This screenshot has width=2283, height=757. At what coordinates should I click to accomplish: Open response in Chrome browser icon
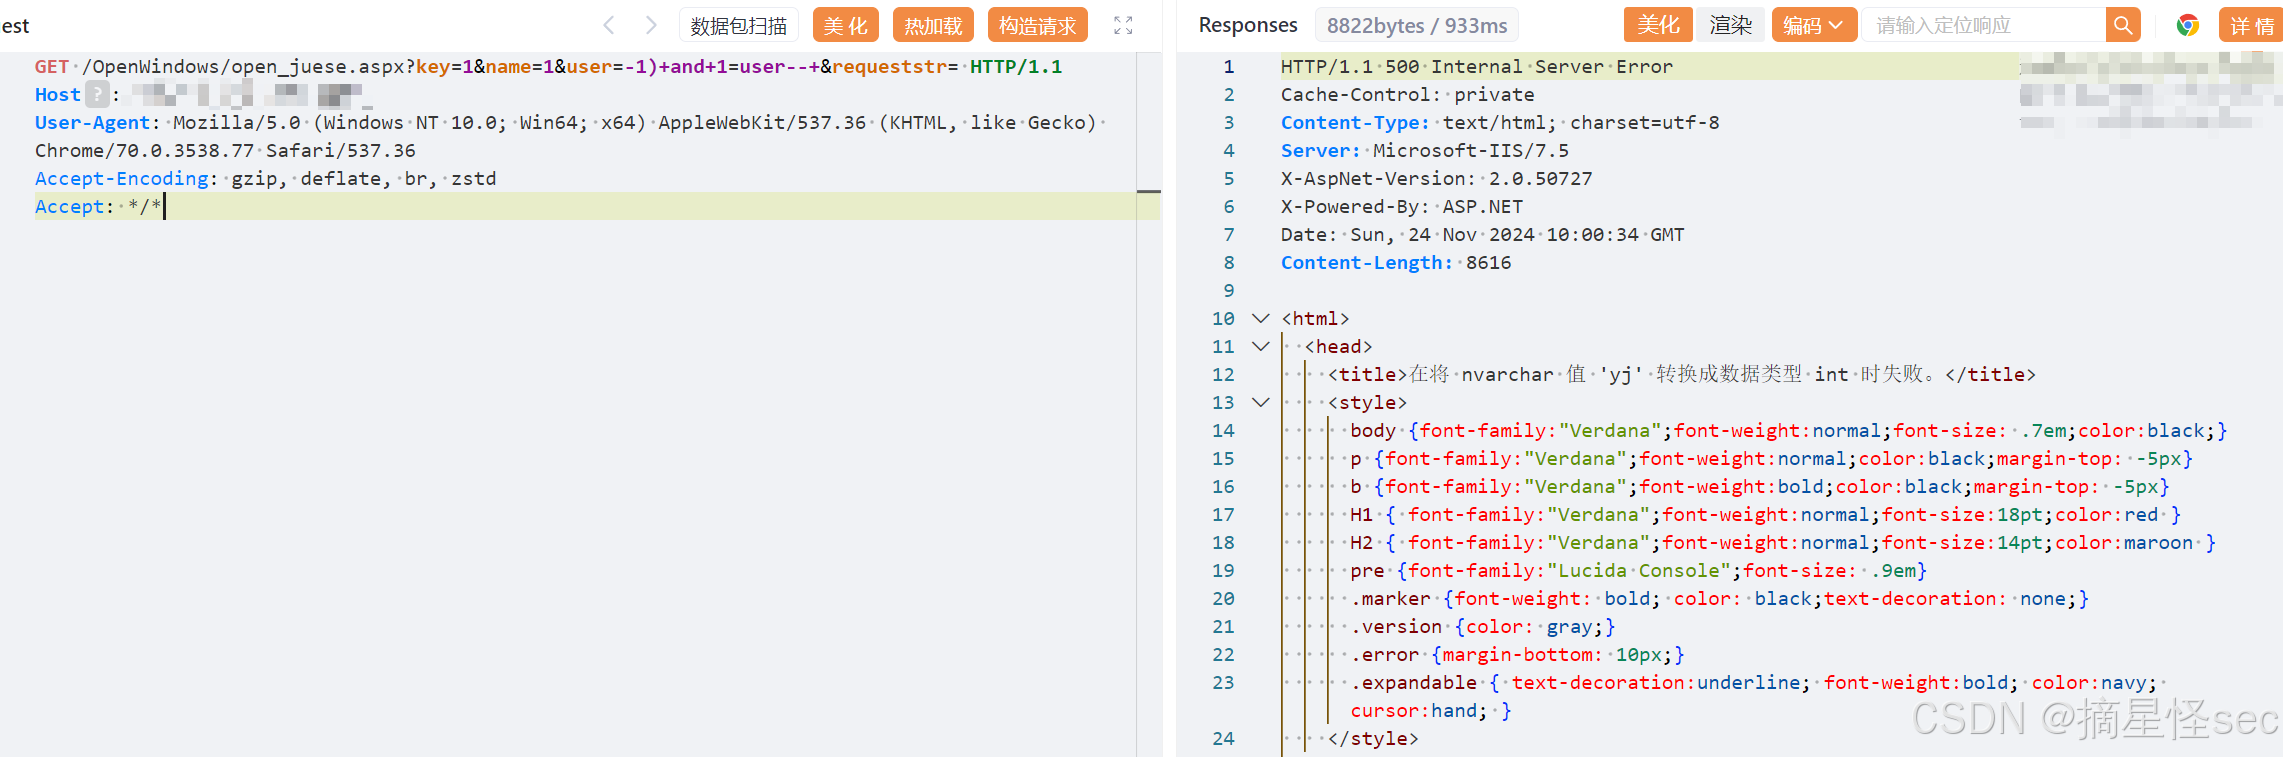coord(2188,25)
